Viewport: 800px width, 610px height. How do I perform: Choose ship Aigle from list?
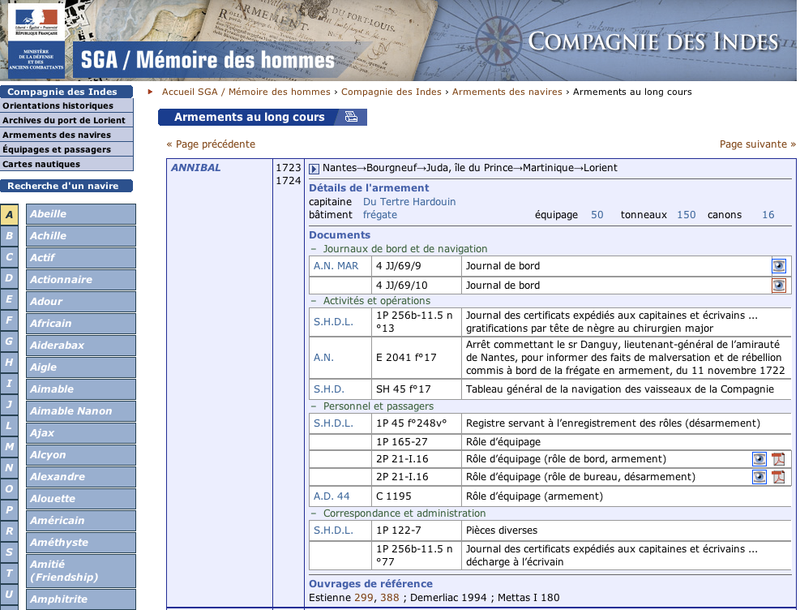point(81,368)
